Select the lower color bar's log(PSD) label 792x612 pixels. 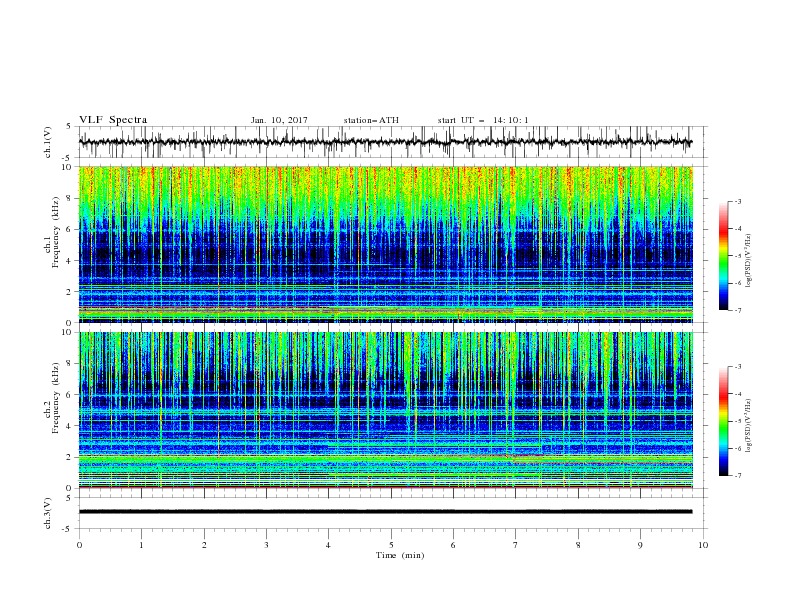[749, 426]
